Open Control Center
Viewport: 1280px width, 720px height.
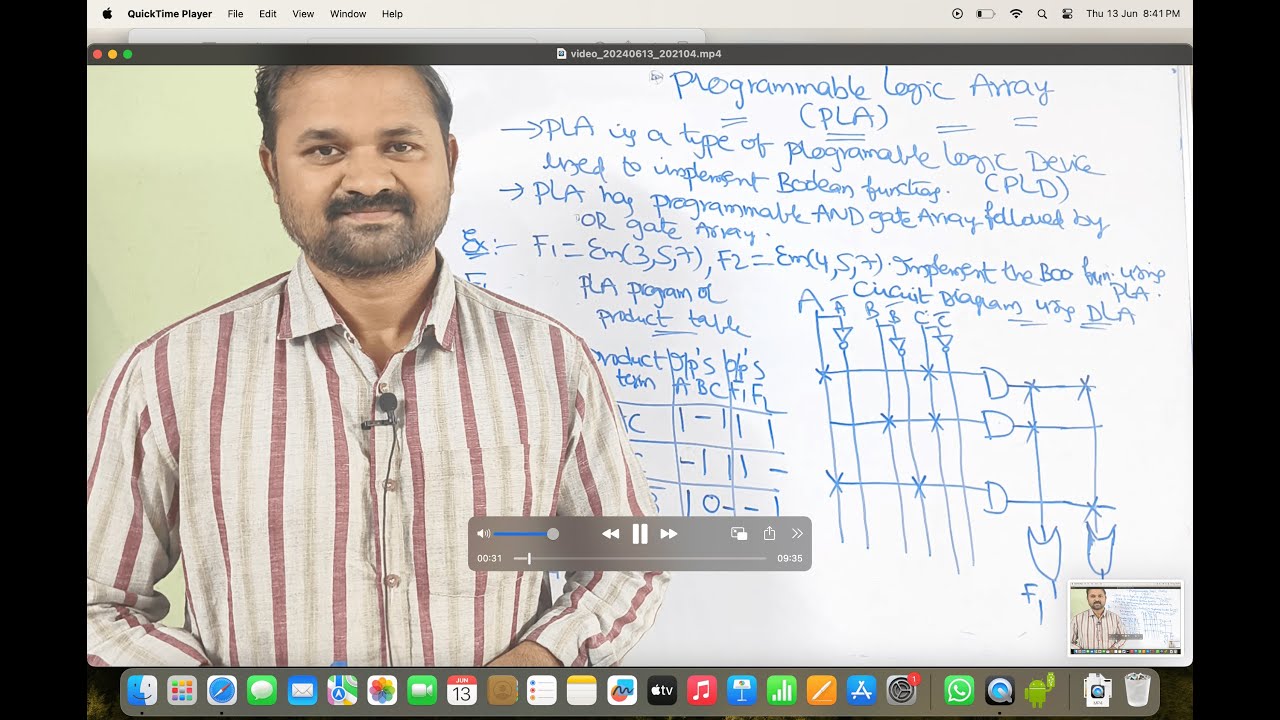(x=1067, y=14)
